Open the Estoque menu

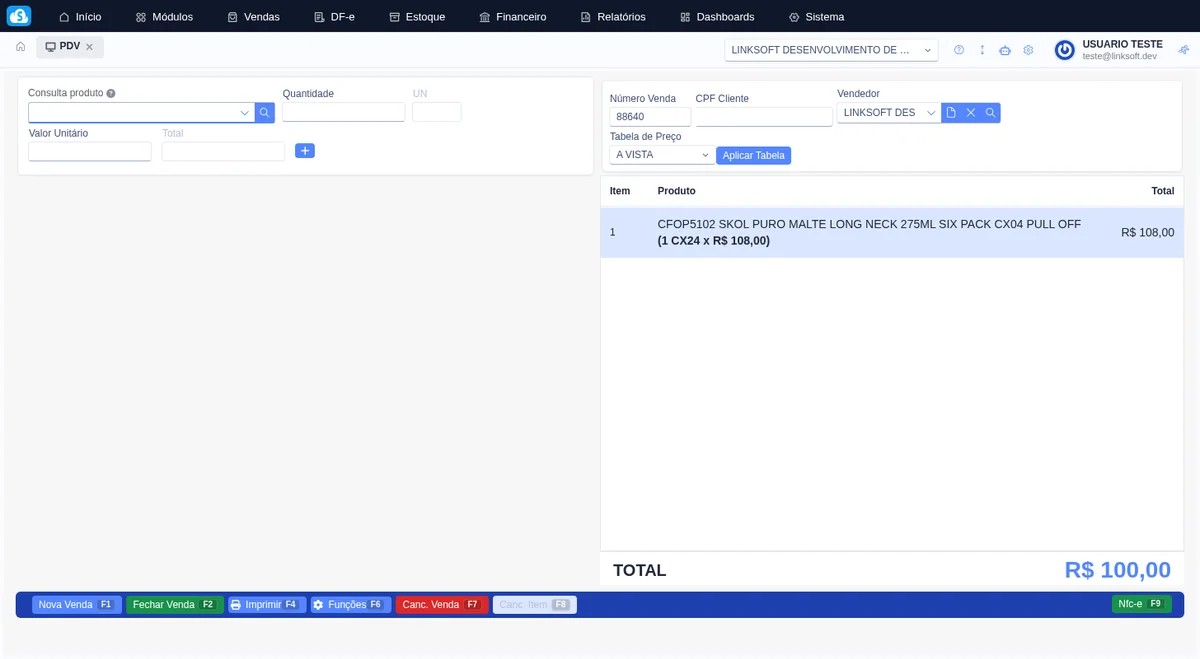(x=417, y=17)
